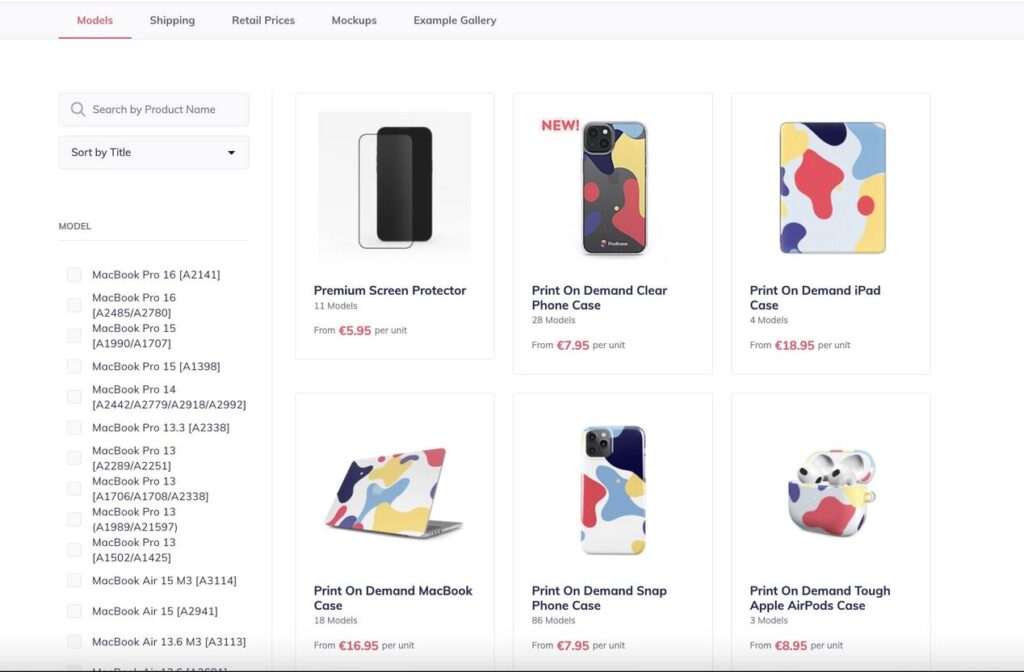Check the MacBook Air 15 [A2941] box

[x=74, y=611]
